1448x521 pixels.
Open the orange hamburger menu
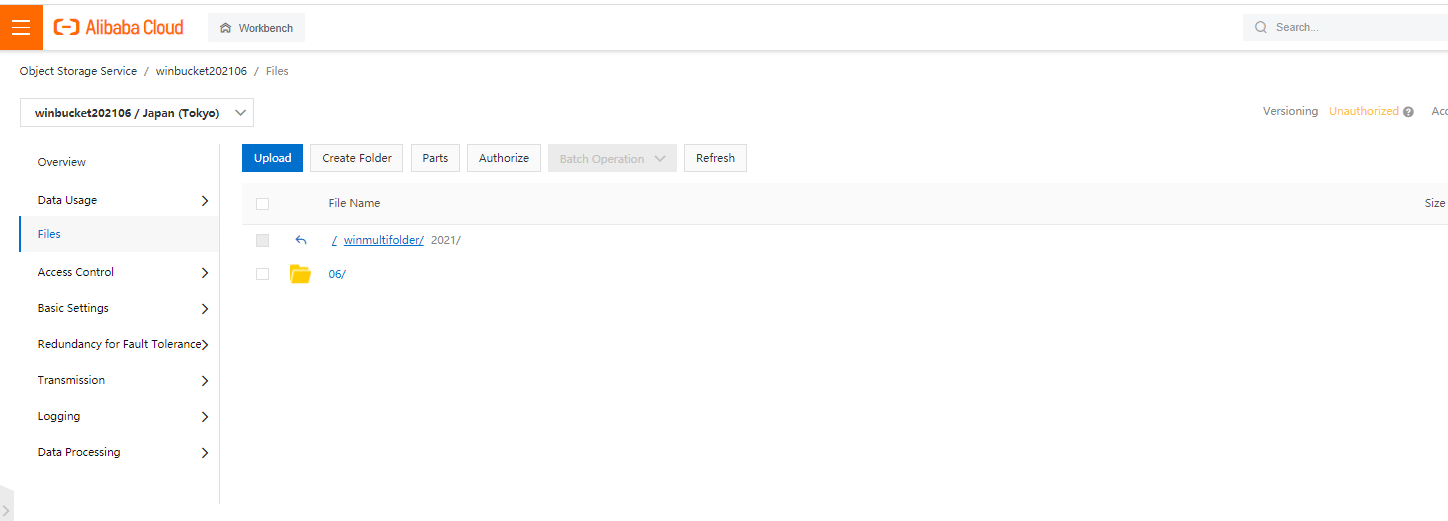[21, 27]
